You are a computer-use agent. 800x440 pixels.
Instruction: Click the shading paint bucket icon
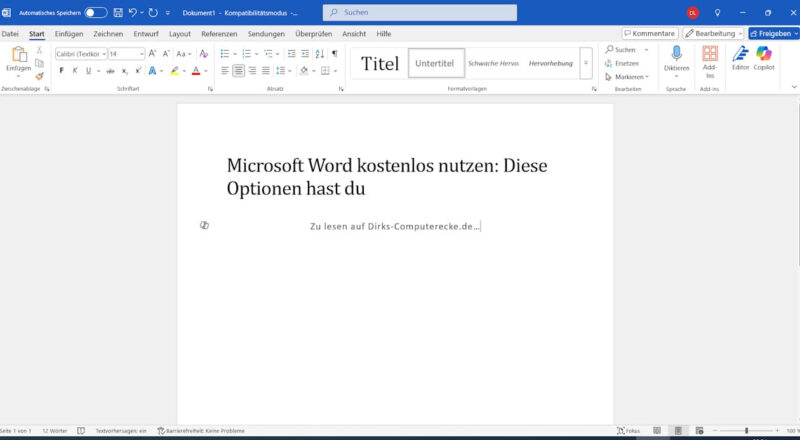tap(304, 70)
